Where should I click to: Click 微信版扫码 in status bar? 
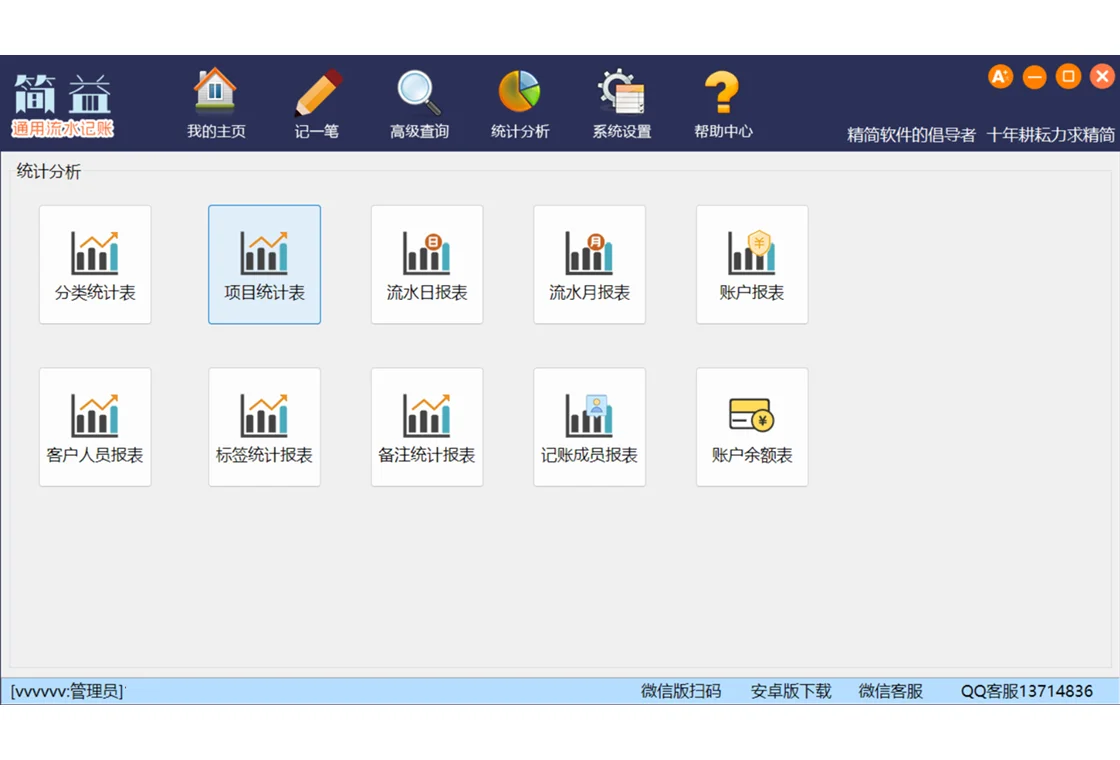click(x=681, y=691)
